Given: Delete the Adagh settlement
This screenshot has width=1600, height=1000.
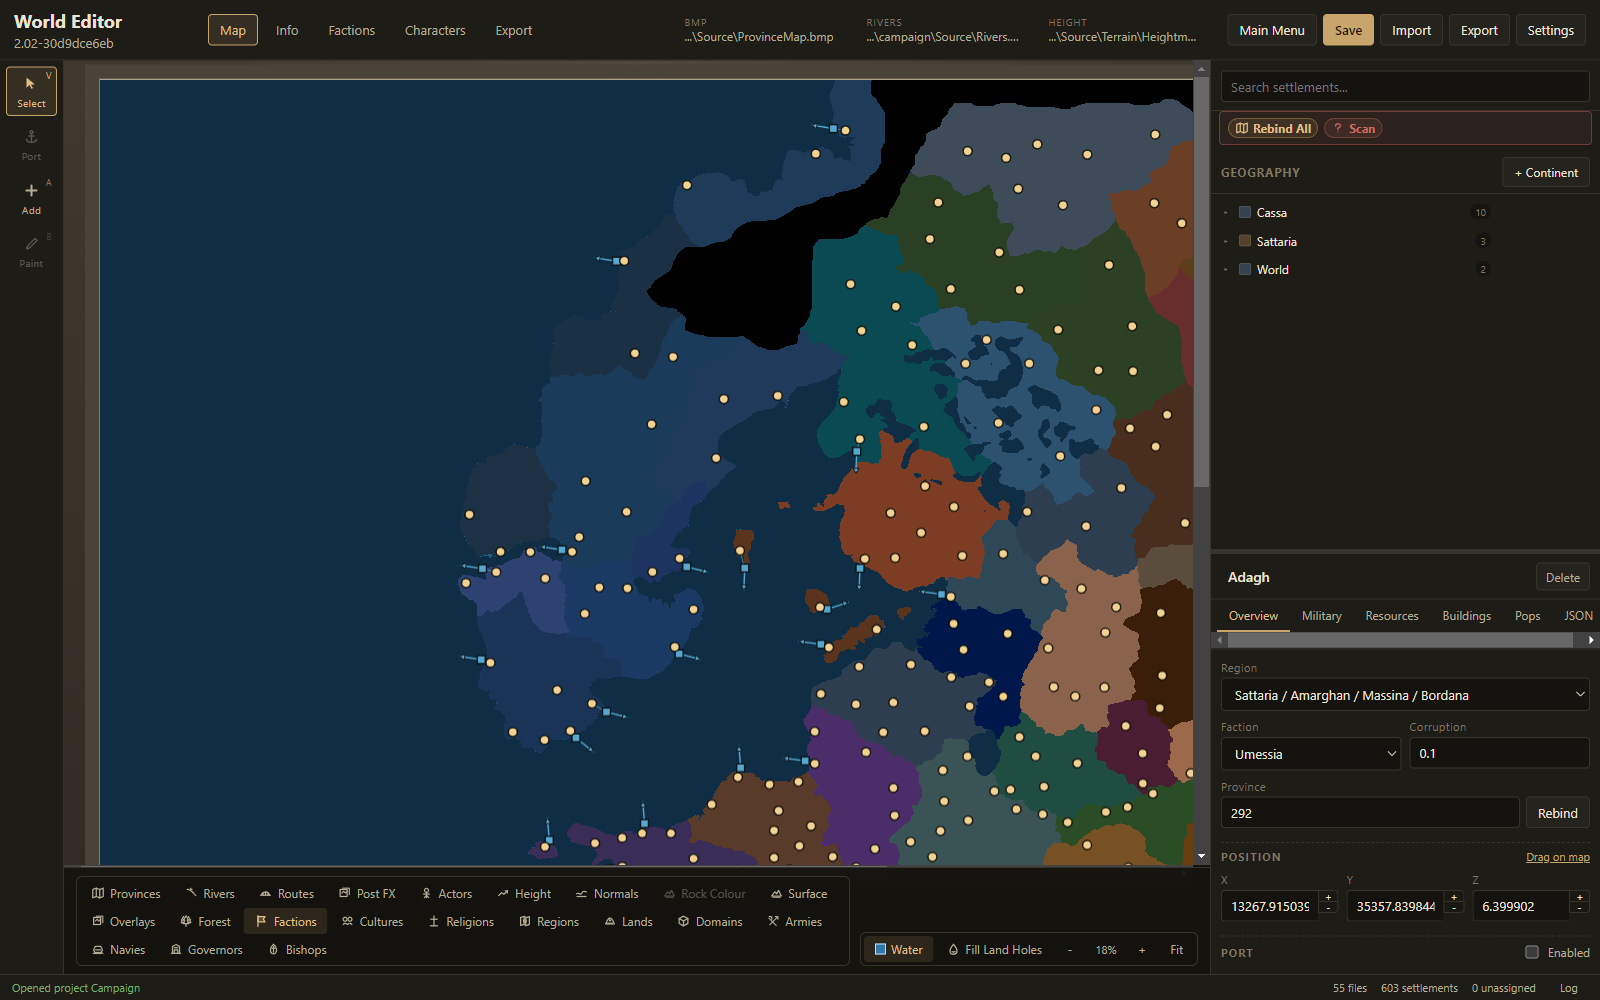Looking at the screenshot, I should pyautogui.click(x=1563, y=577).
